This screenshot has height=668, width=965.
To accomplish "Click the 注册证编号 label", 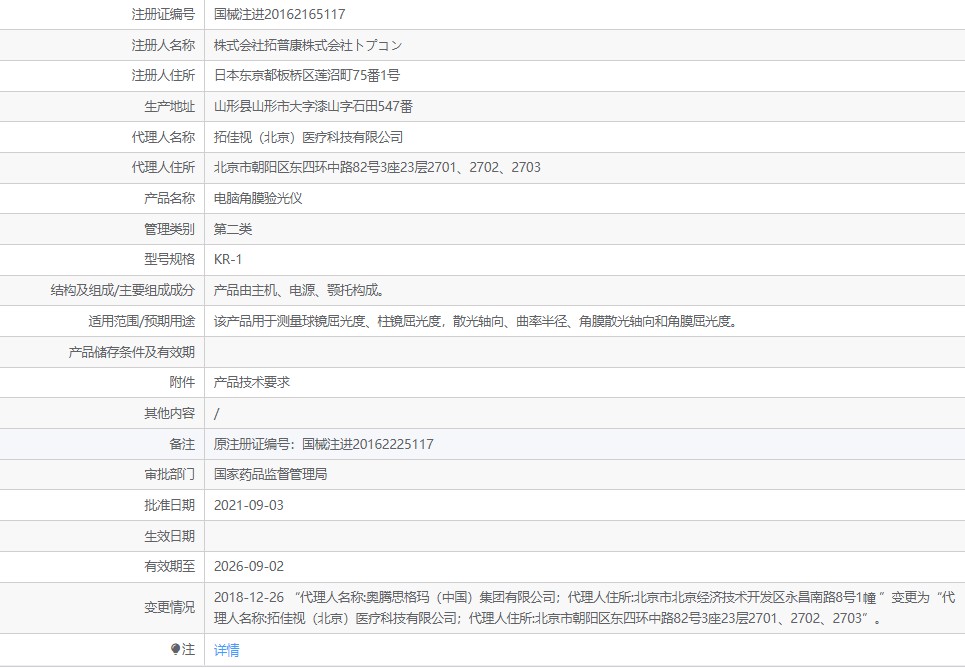I will 163,14.
